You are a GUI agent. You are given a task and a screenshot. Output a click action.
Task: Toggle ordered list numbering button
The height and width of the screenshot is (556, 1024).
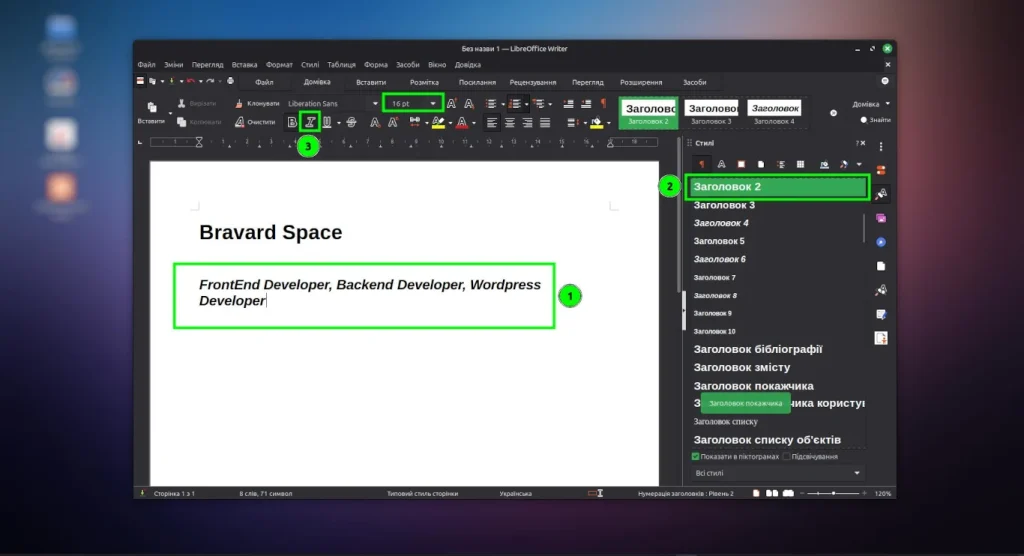[515, 103]
